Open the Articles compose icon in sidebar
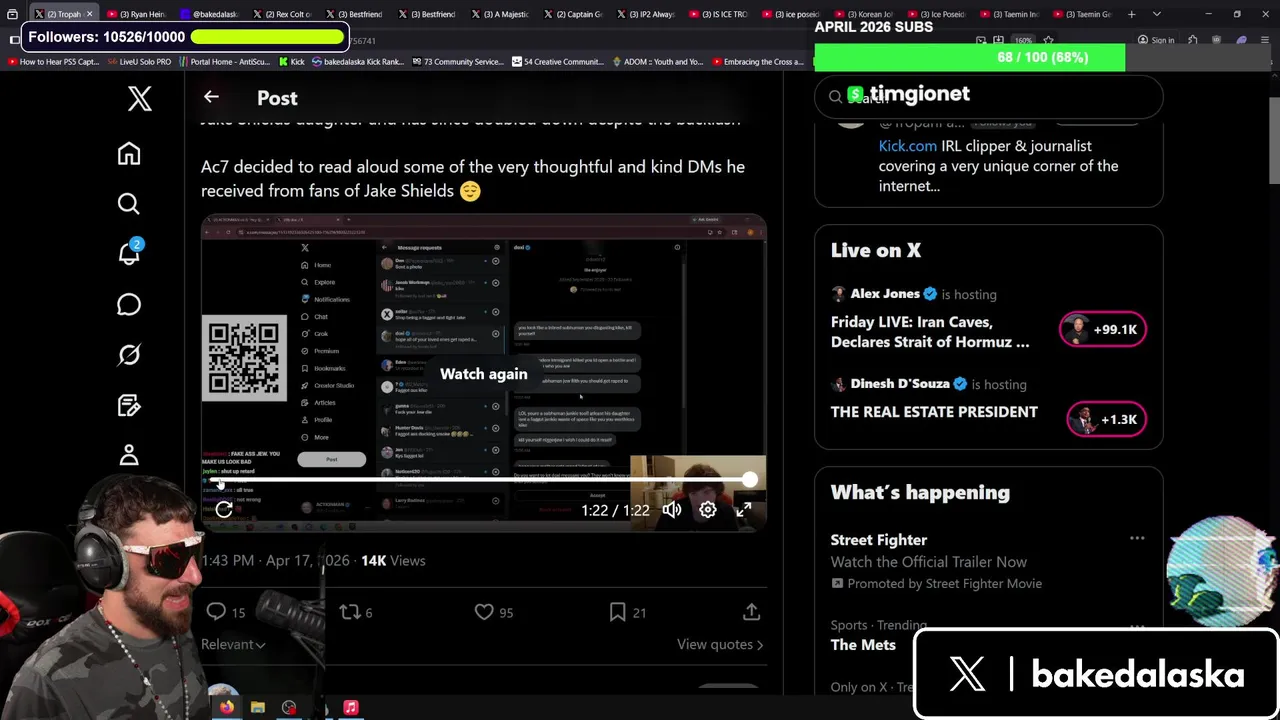 [129, 405]
